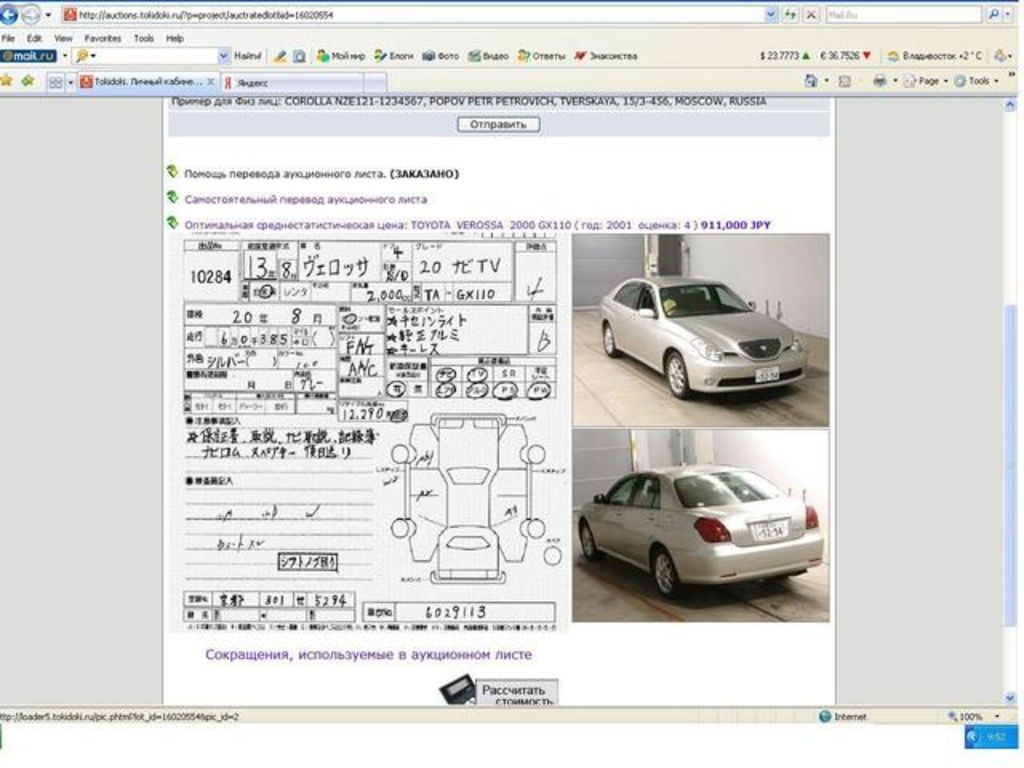Click the Отправить button

498,124
